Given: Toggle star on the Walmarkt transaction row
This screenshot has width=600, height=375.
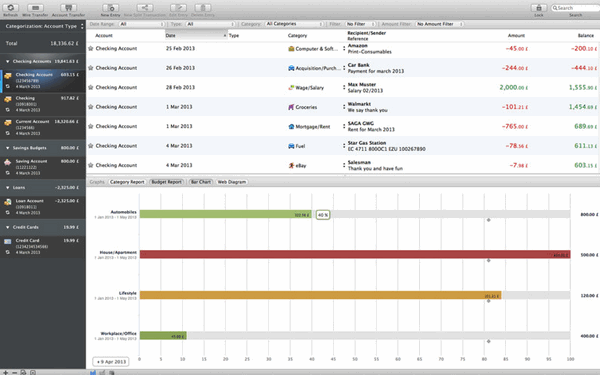Looking at the screenshot, I should [x=91, y=107].
